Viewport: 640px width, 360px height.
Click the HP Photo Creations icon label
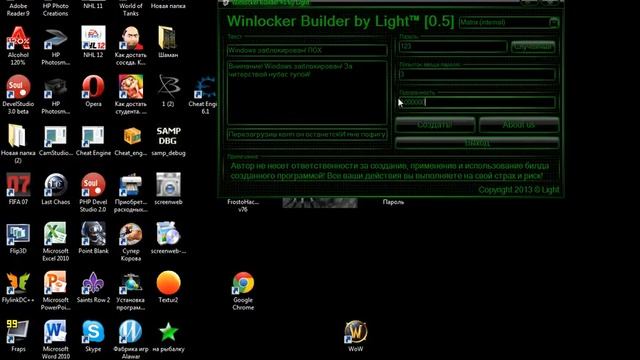click(x=56, y=10)
